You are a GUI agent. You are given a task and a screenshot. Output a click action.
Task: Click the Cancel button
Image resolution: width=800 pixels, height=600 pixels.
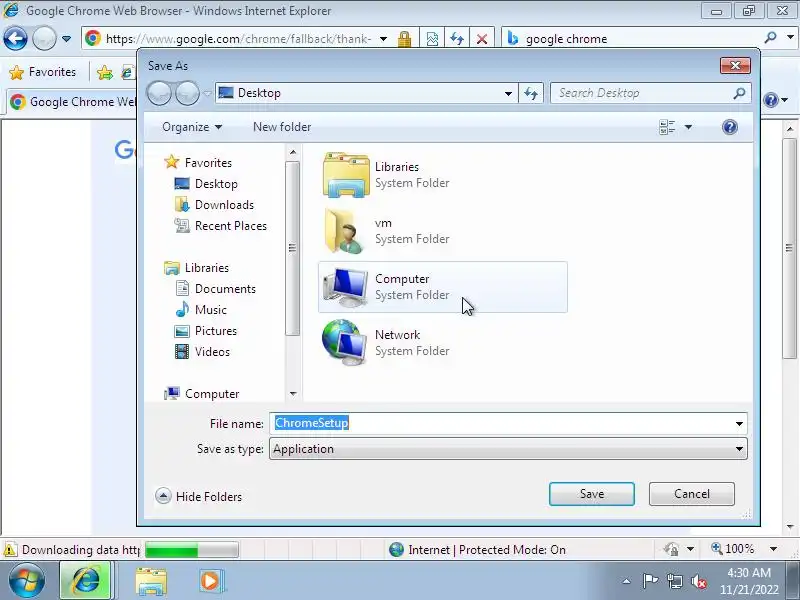[692, 494]
